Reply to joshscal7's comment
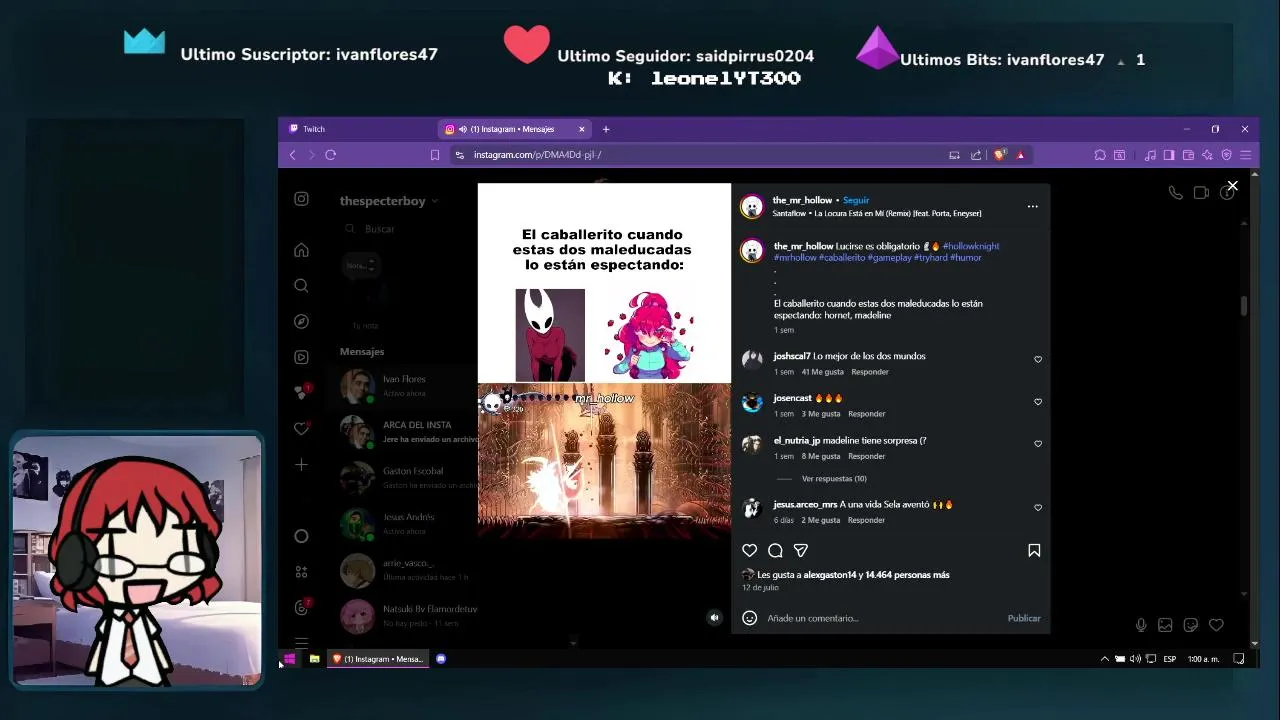The height and width of the screenshot is (720, 1280). tap(869, 372)
